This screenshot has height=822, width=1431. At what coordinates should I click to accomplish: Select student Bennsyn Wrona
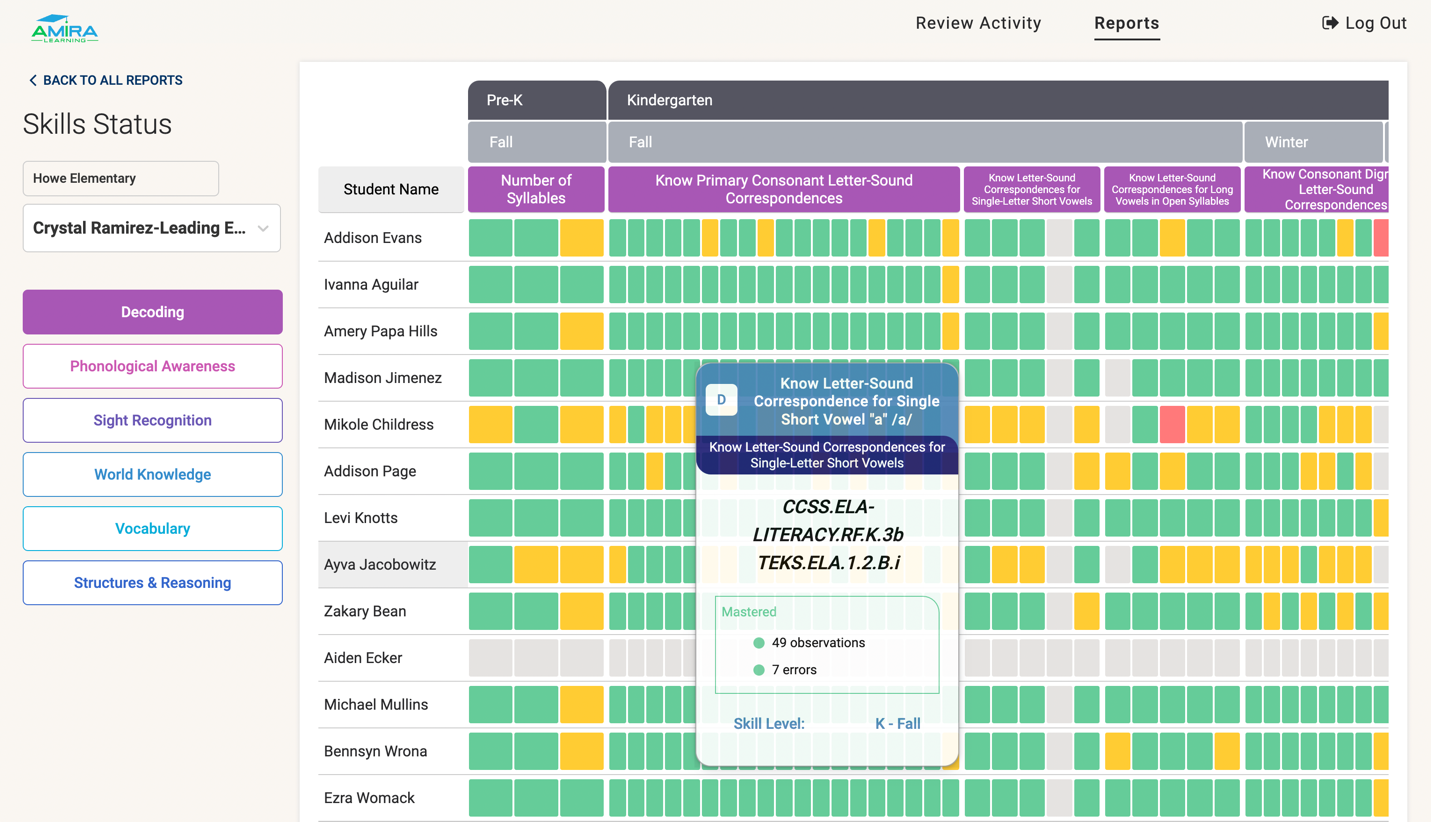click(x=376, y=751)
